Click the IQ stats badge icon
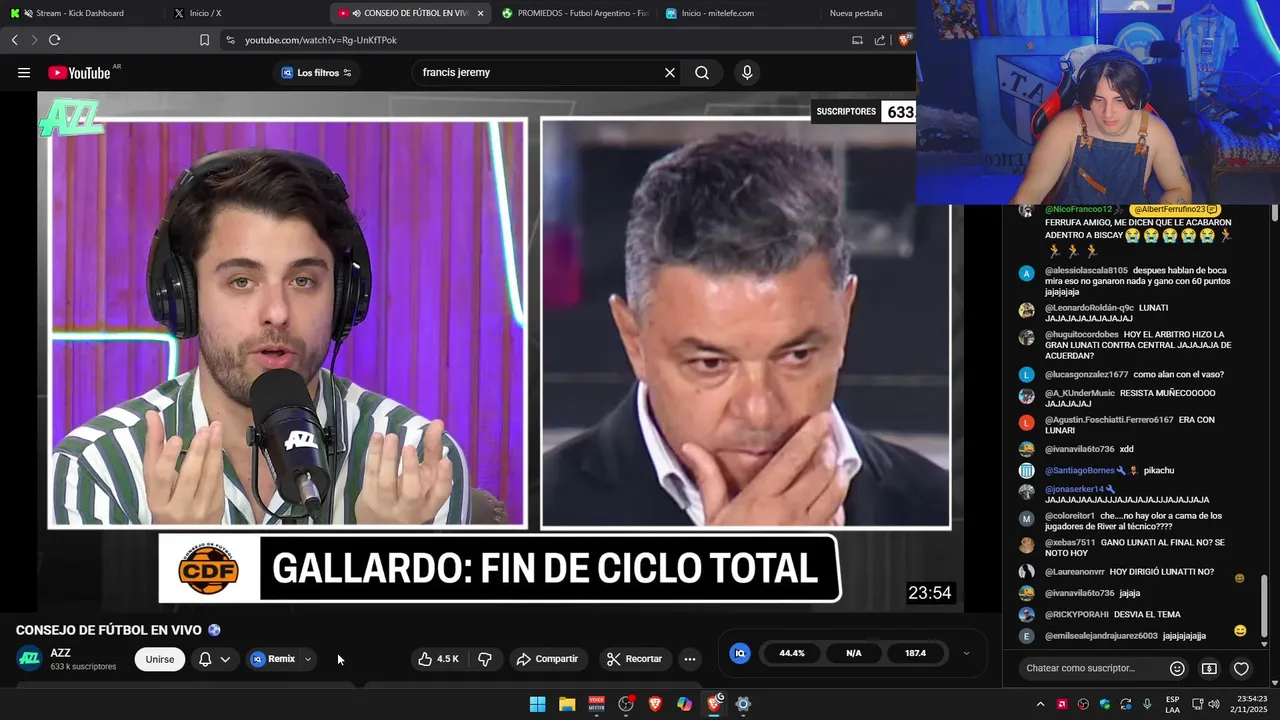The width and height of the screenshot is (1280, 720). 740,653
